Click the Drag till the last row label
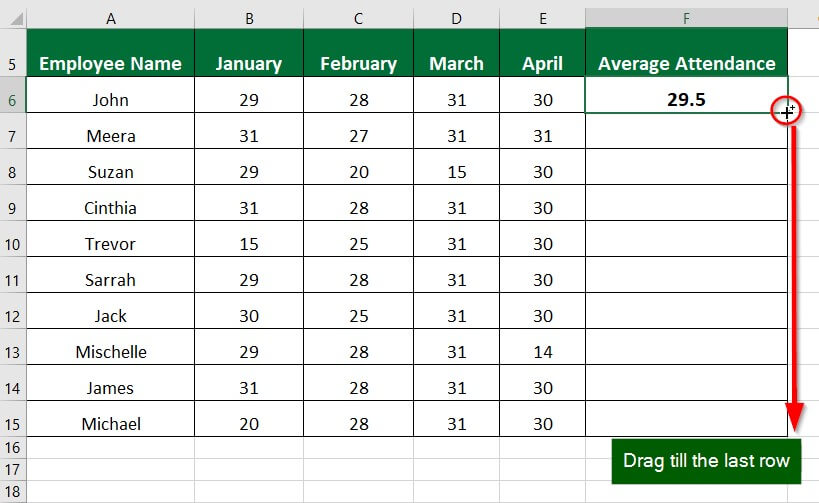819x503 pixels. point(706,460)
